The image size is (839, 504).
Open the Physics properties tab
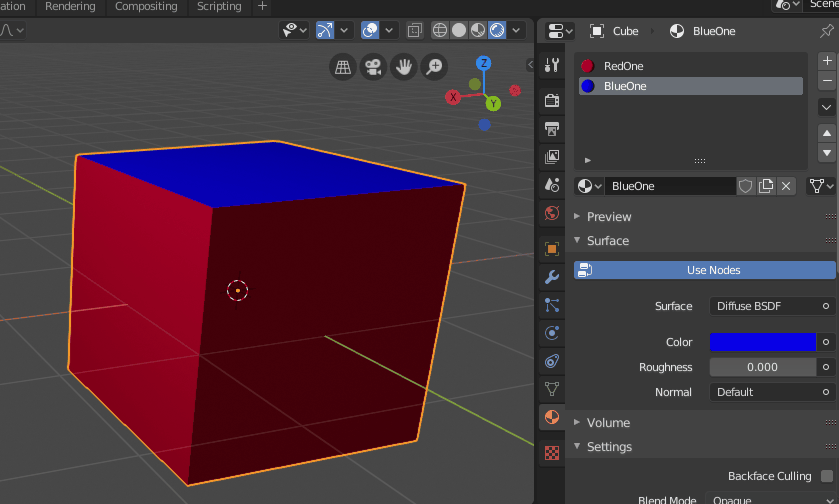click(x=552, y=333)
